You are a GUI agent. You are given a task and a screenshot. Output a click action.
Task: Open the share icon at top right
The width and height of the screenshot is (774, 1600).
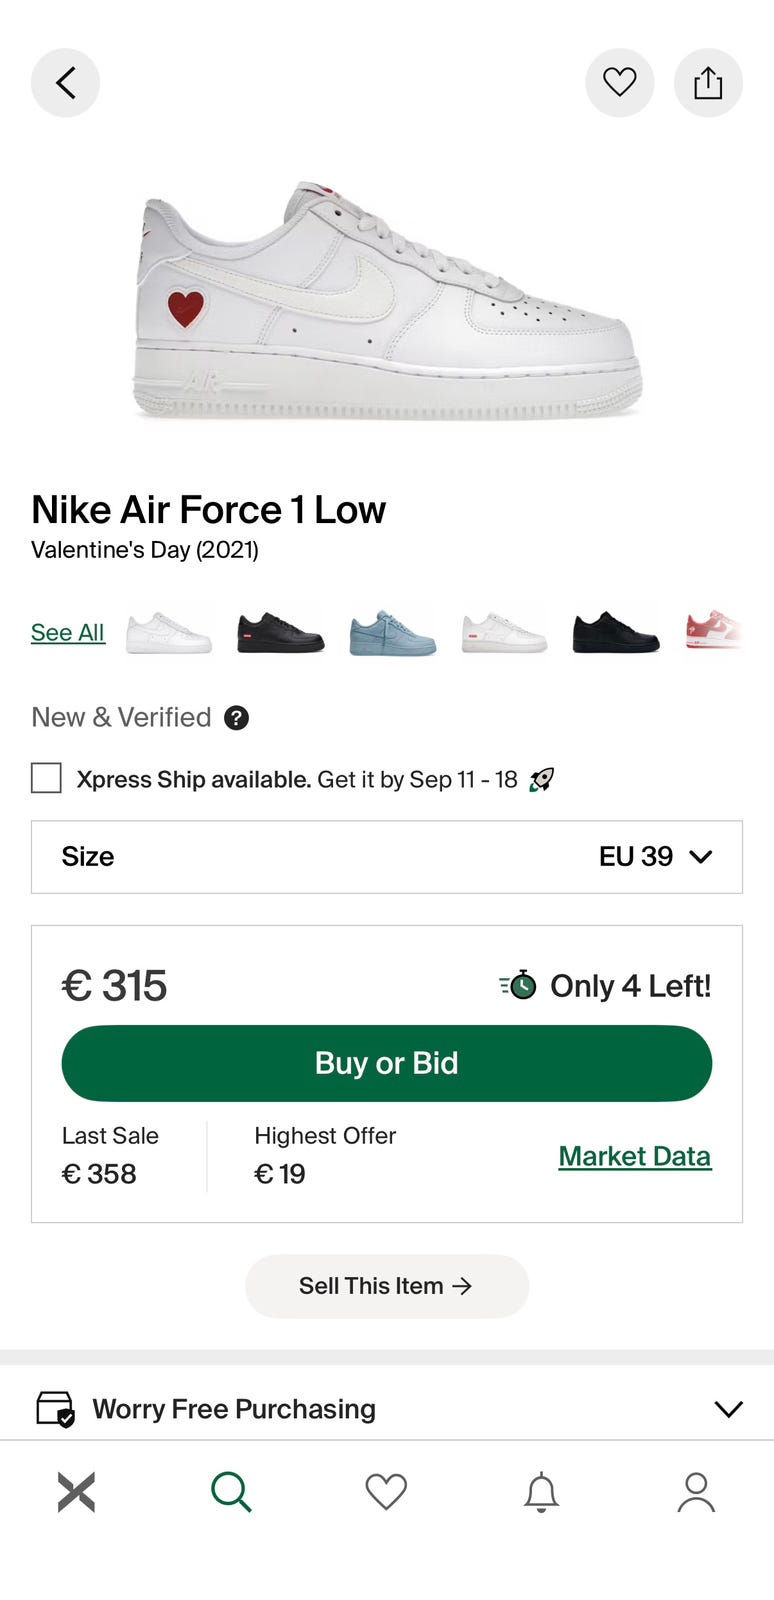tap(708, 83)
